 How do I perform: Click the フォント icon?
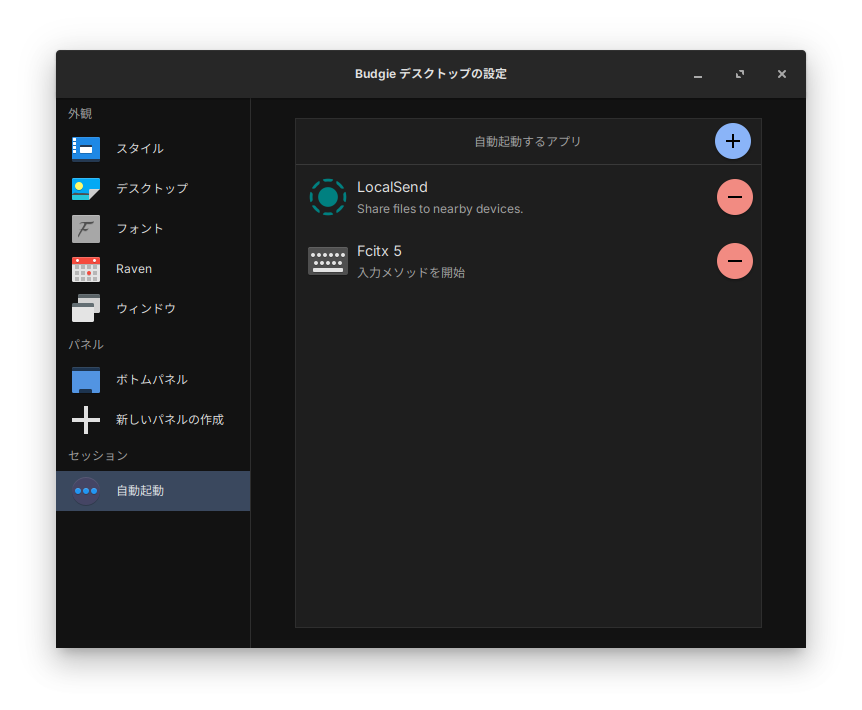(86, 229)
